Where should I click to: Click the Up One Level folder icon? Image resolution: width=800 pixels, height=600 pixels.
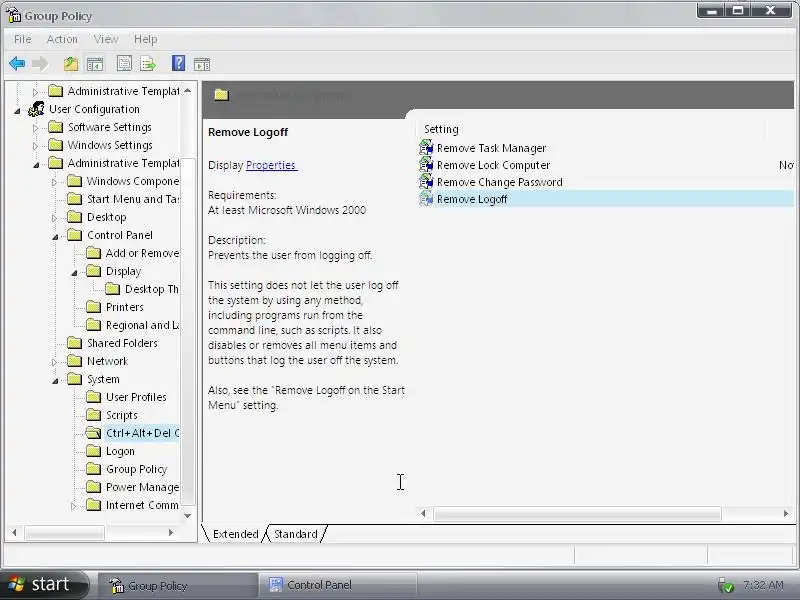click(x=71, y=64)
